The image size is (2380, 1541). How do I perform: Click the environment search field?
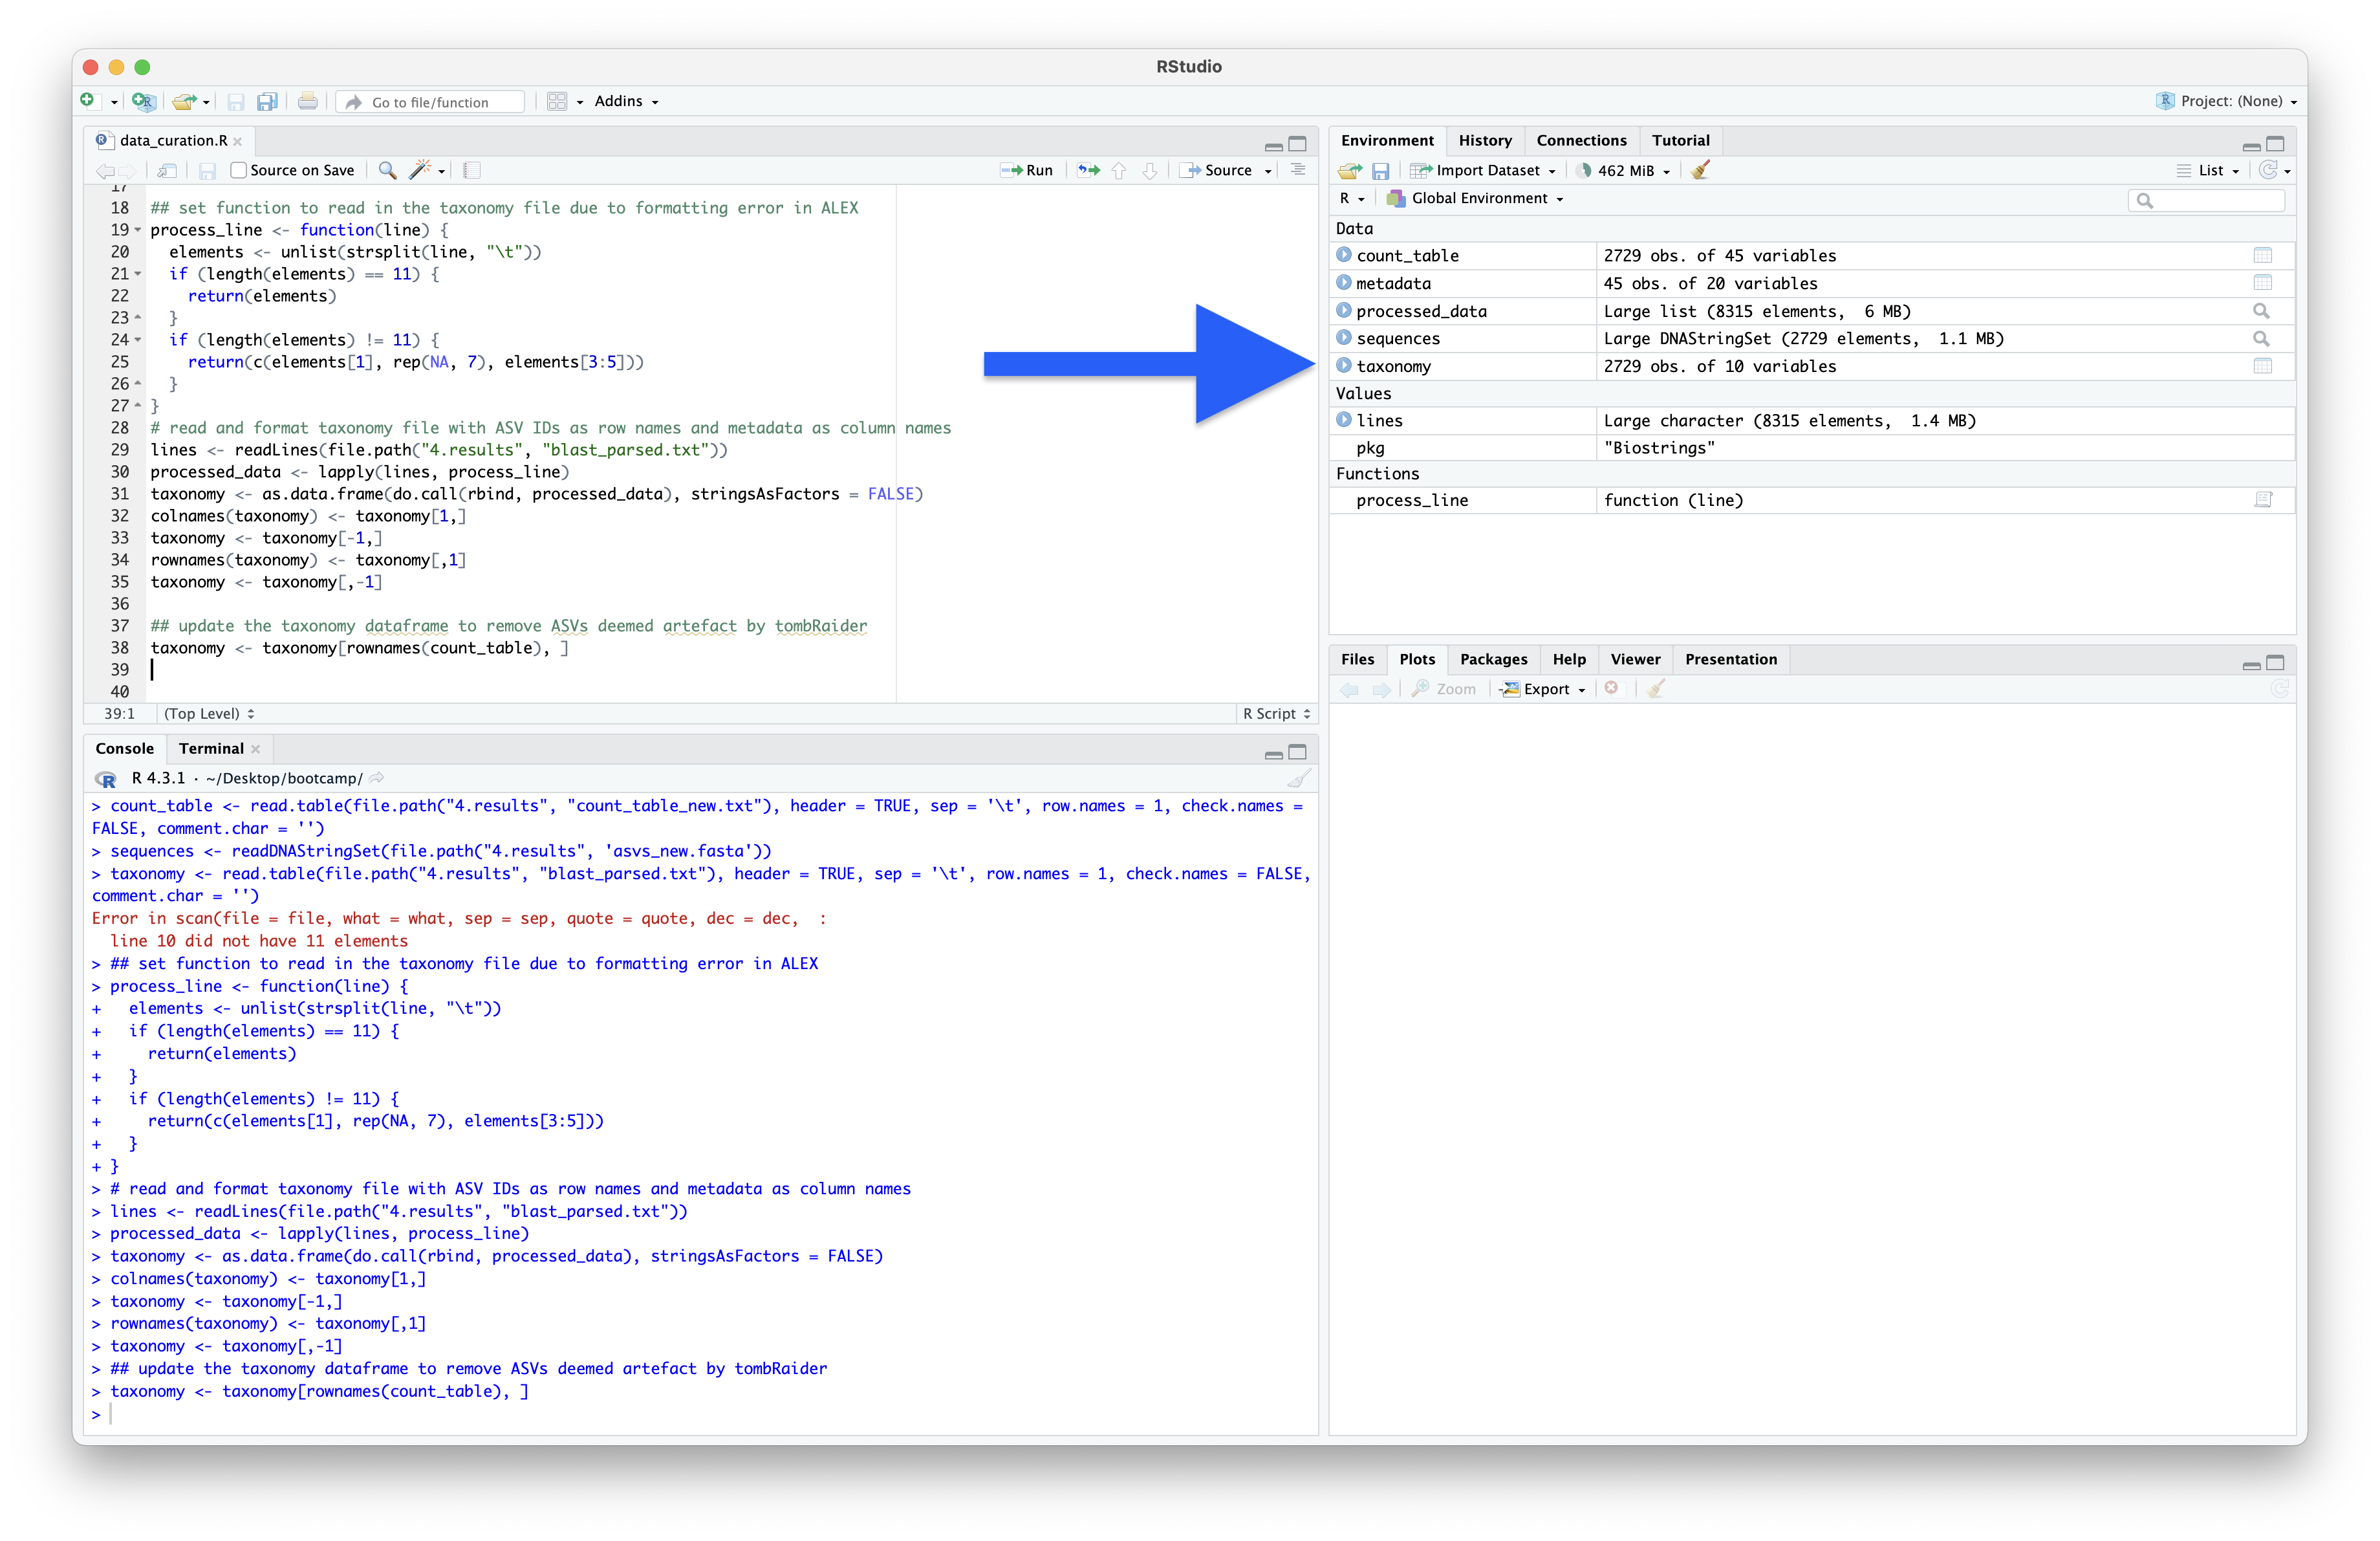coord(2207,200)
